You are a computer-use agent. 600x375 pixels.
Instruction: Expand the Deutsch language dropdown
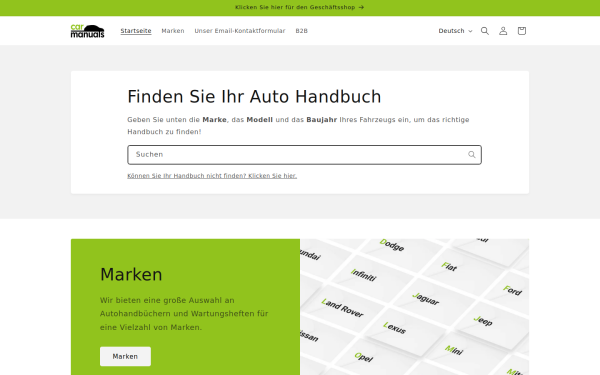[x=455, y=31]
